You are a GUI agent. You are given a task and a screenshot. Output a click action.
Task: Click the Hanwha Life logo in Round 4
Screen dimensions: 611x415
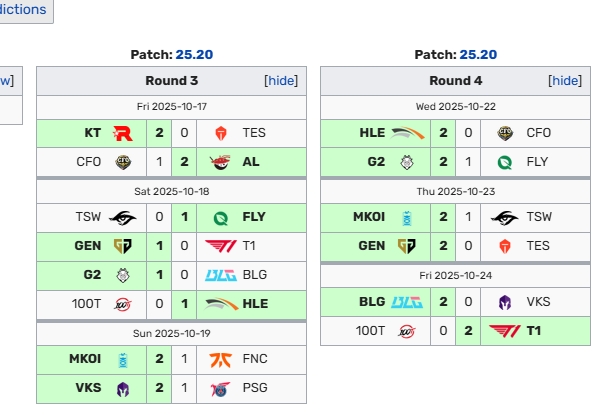[406, 133]
